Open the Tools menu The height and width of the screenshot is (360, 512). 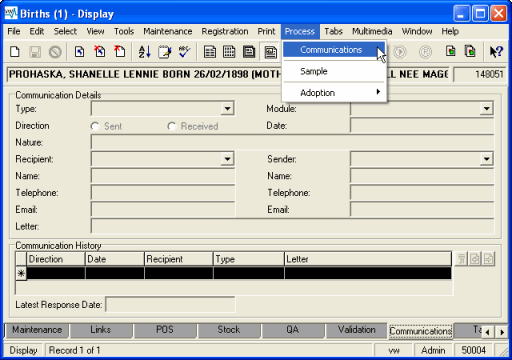(x=124, y=31)
